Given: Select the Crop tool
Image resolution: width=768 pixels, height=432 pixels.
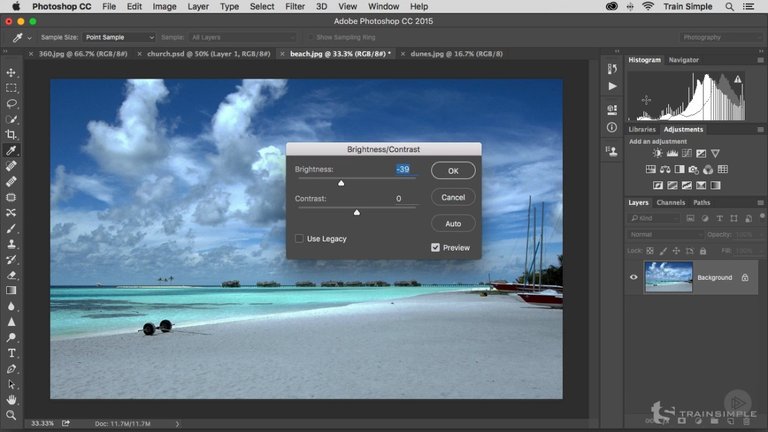Looking at the screenshot, I should [11, 135].
